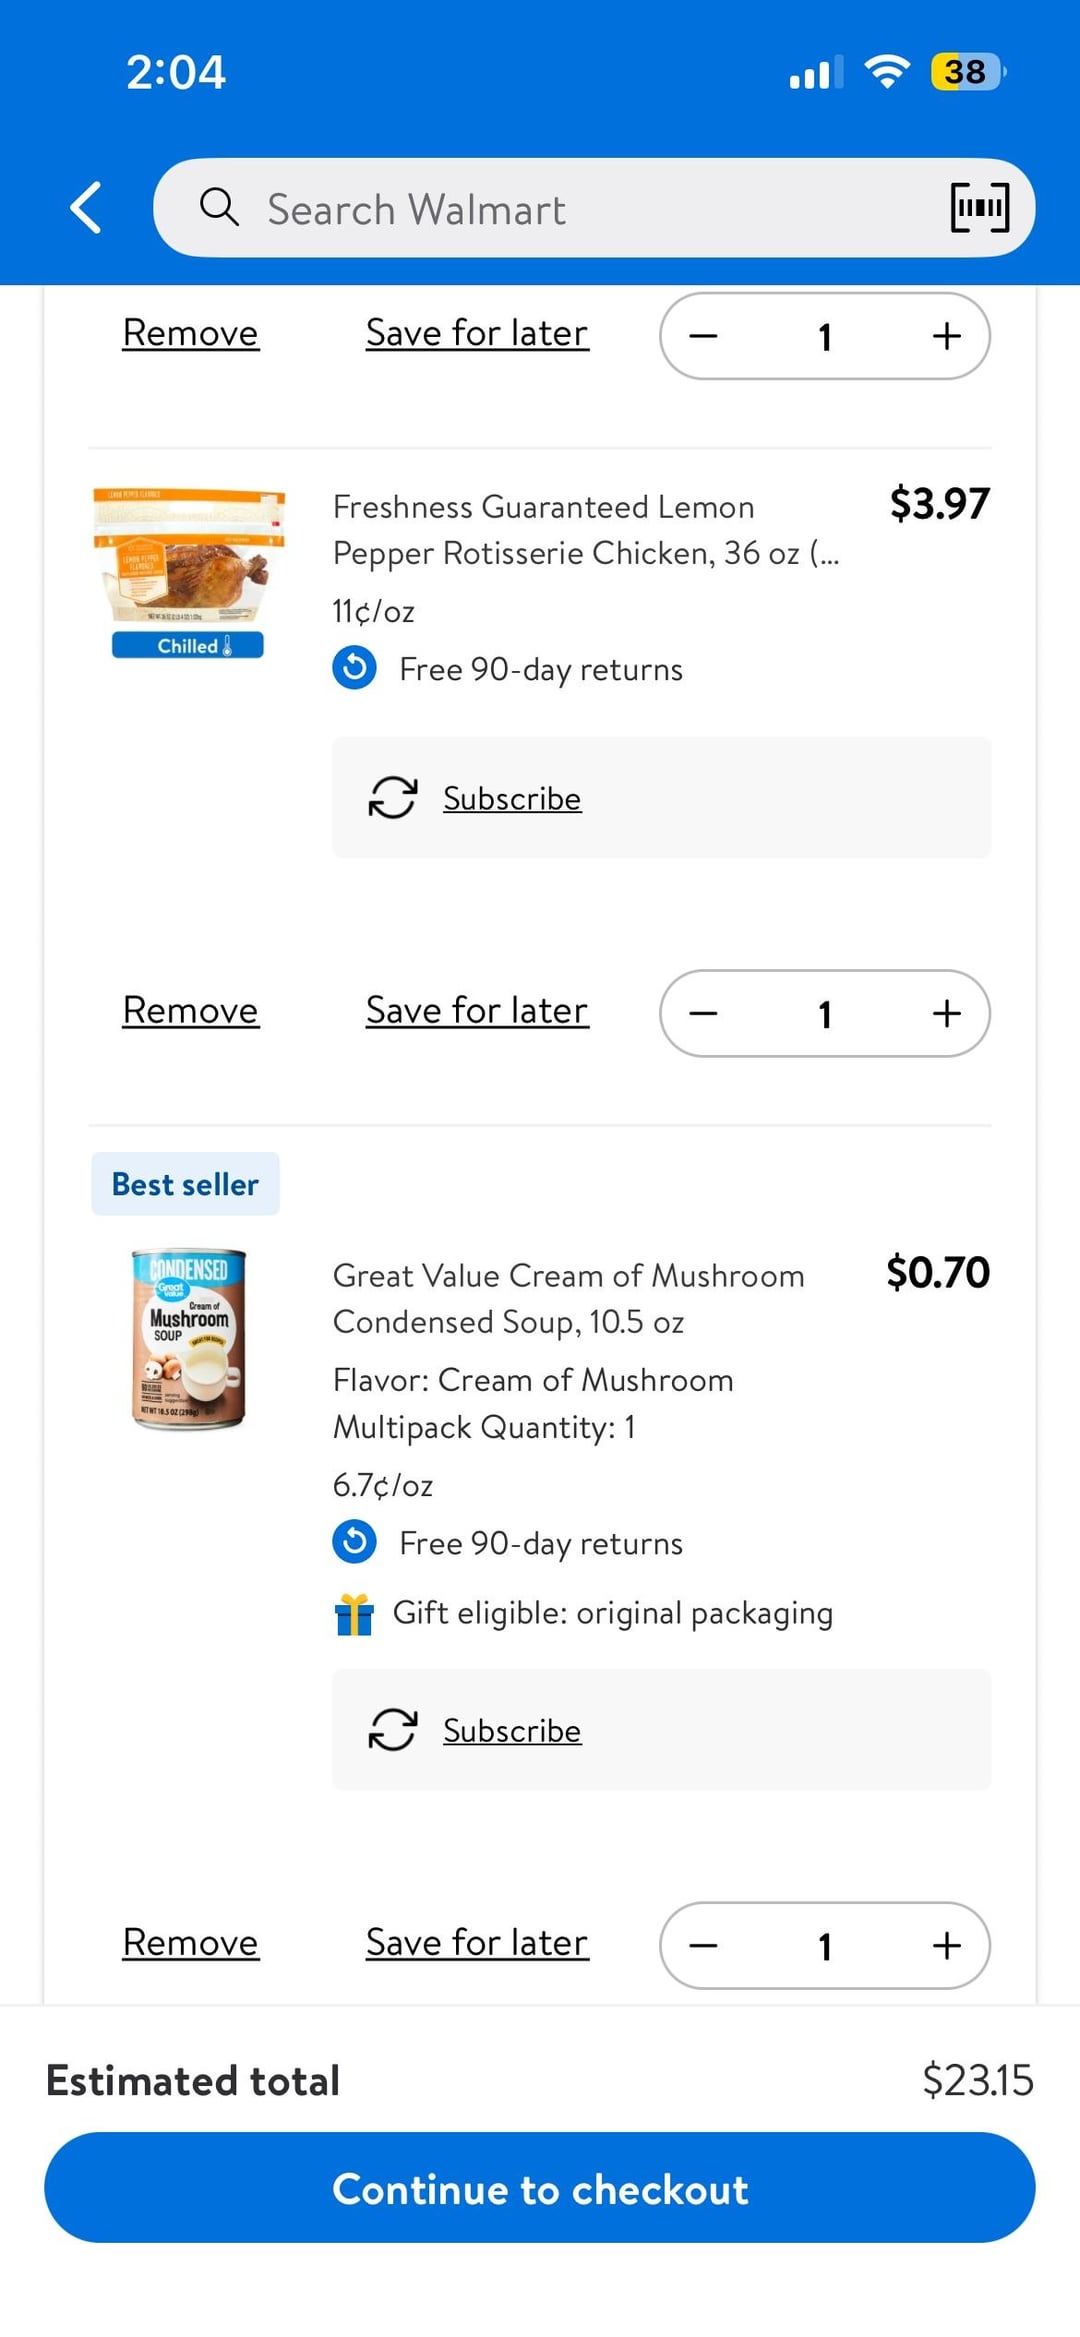
Task: Tap plus on the topmost quantity stepper
Action: (946, 336)
